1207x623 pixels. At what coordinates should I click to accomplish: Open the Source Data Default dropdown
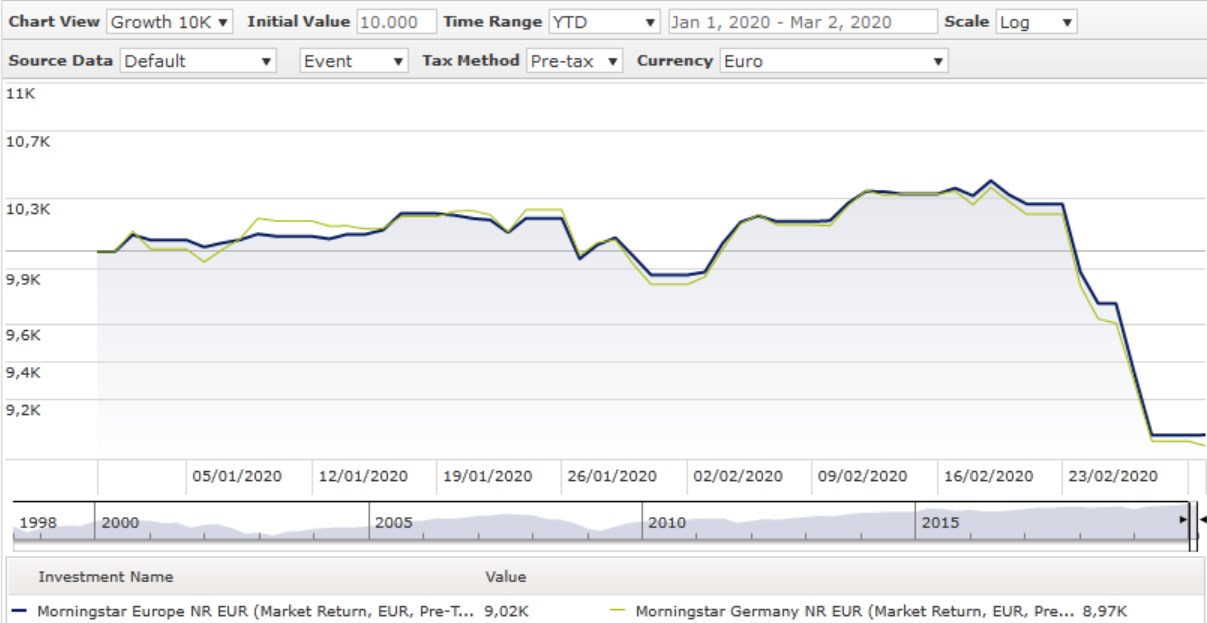tap(198, 61)
